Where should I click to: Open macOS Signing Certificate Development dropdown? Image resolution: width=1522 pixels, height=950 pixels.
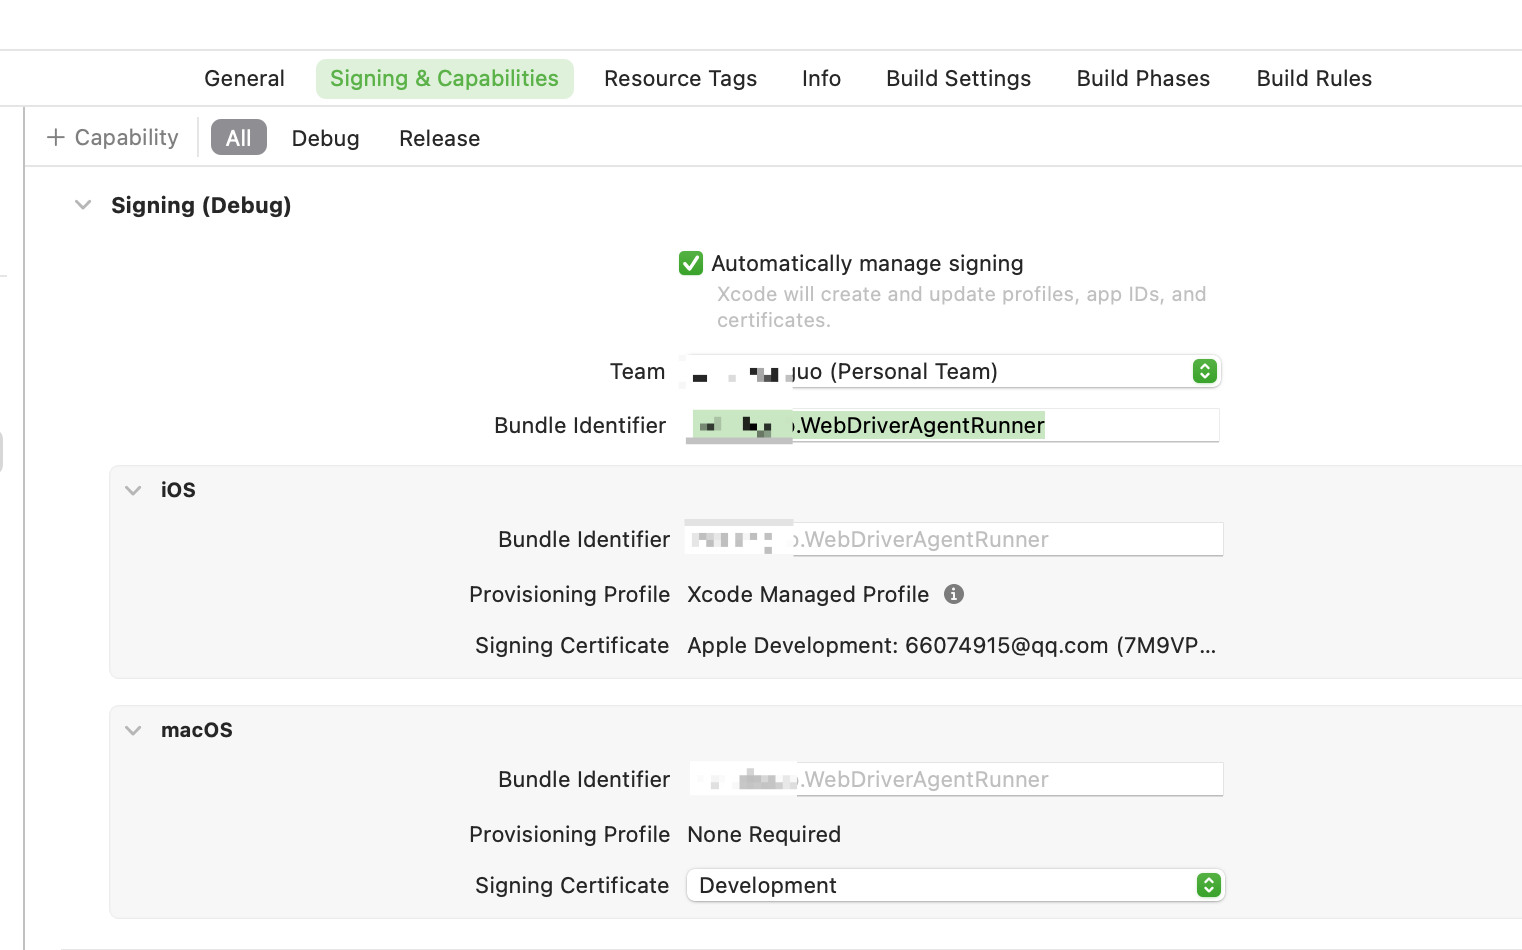pos(955,885)
